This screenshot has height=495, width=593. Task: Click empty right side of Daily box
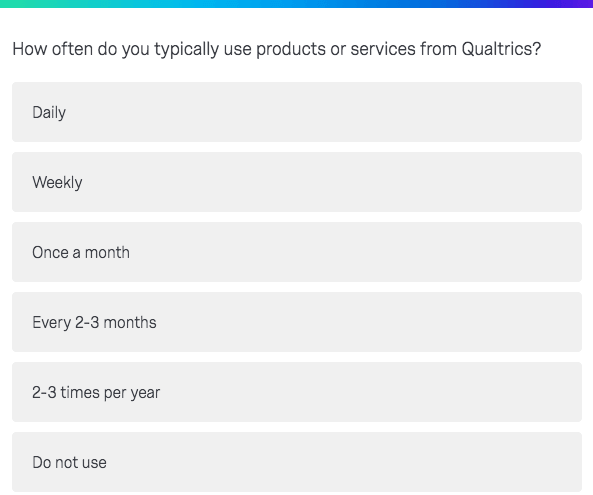[416, 112]
